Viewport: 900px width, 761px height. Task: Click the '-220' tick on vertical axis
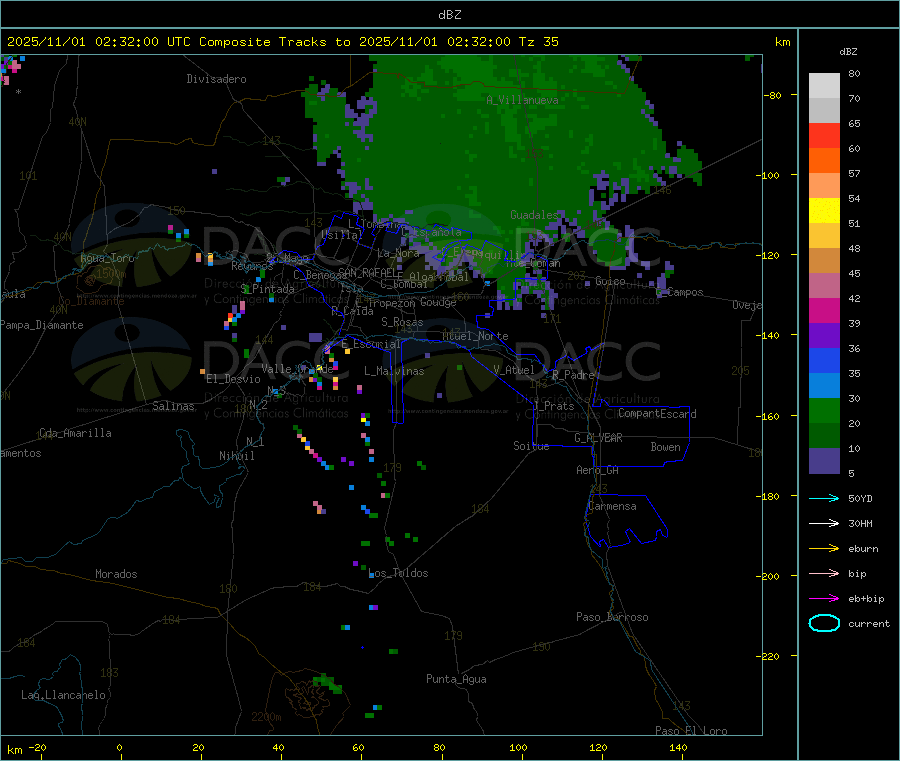click(x=770, y=656)
